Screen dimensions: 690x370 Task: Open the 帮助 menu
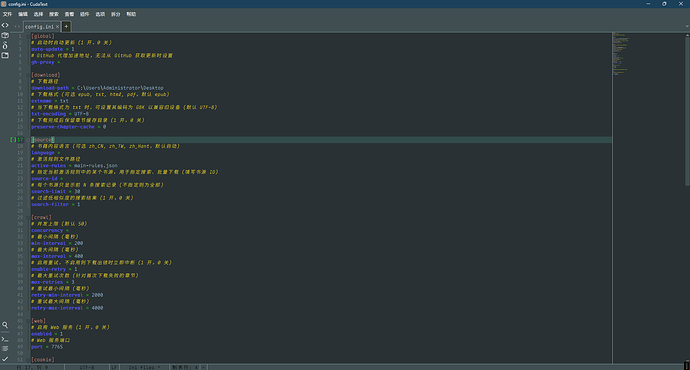(131, 14)
